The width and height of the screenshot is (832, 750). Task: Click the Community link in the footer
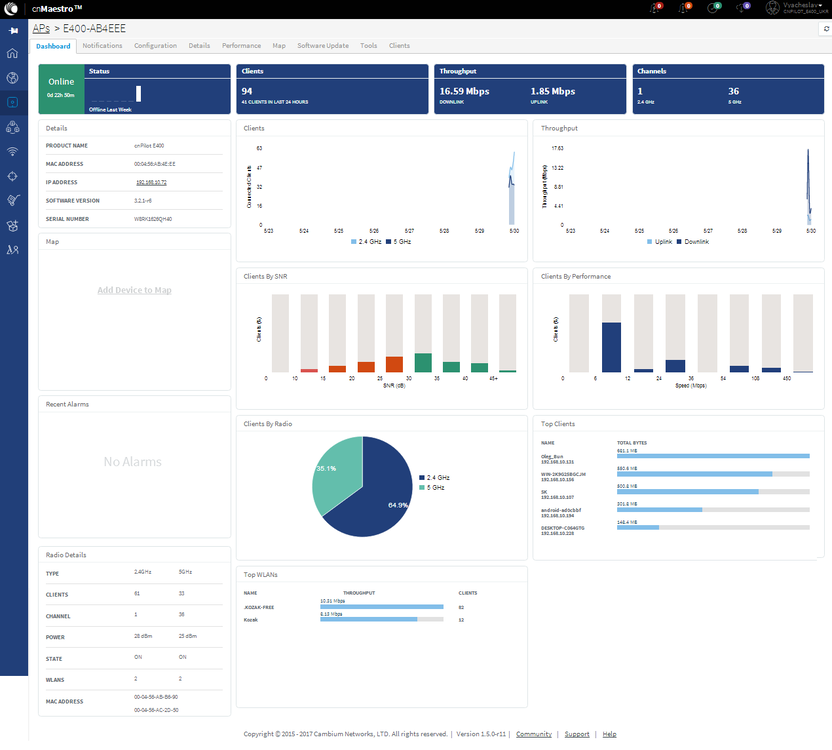[533, 734]
